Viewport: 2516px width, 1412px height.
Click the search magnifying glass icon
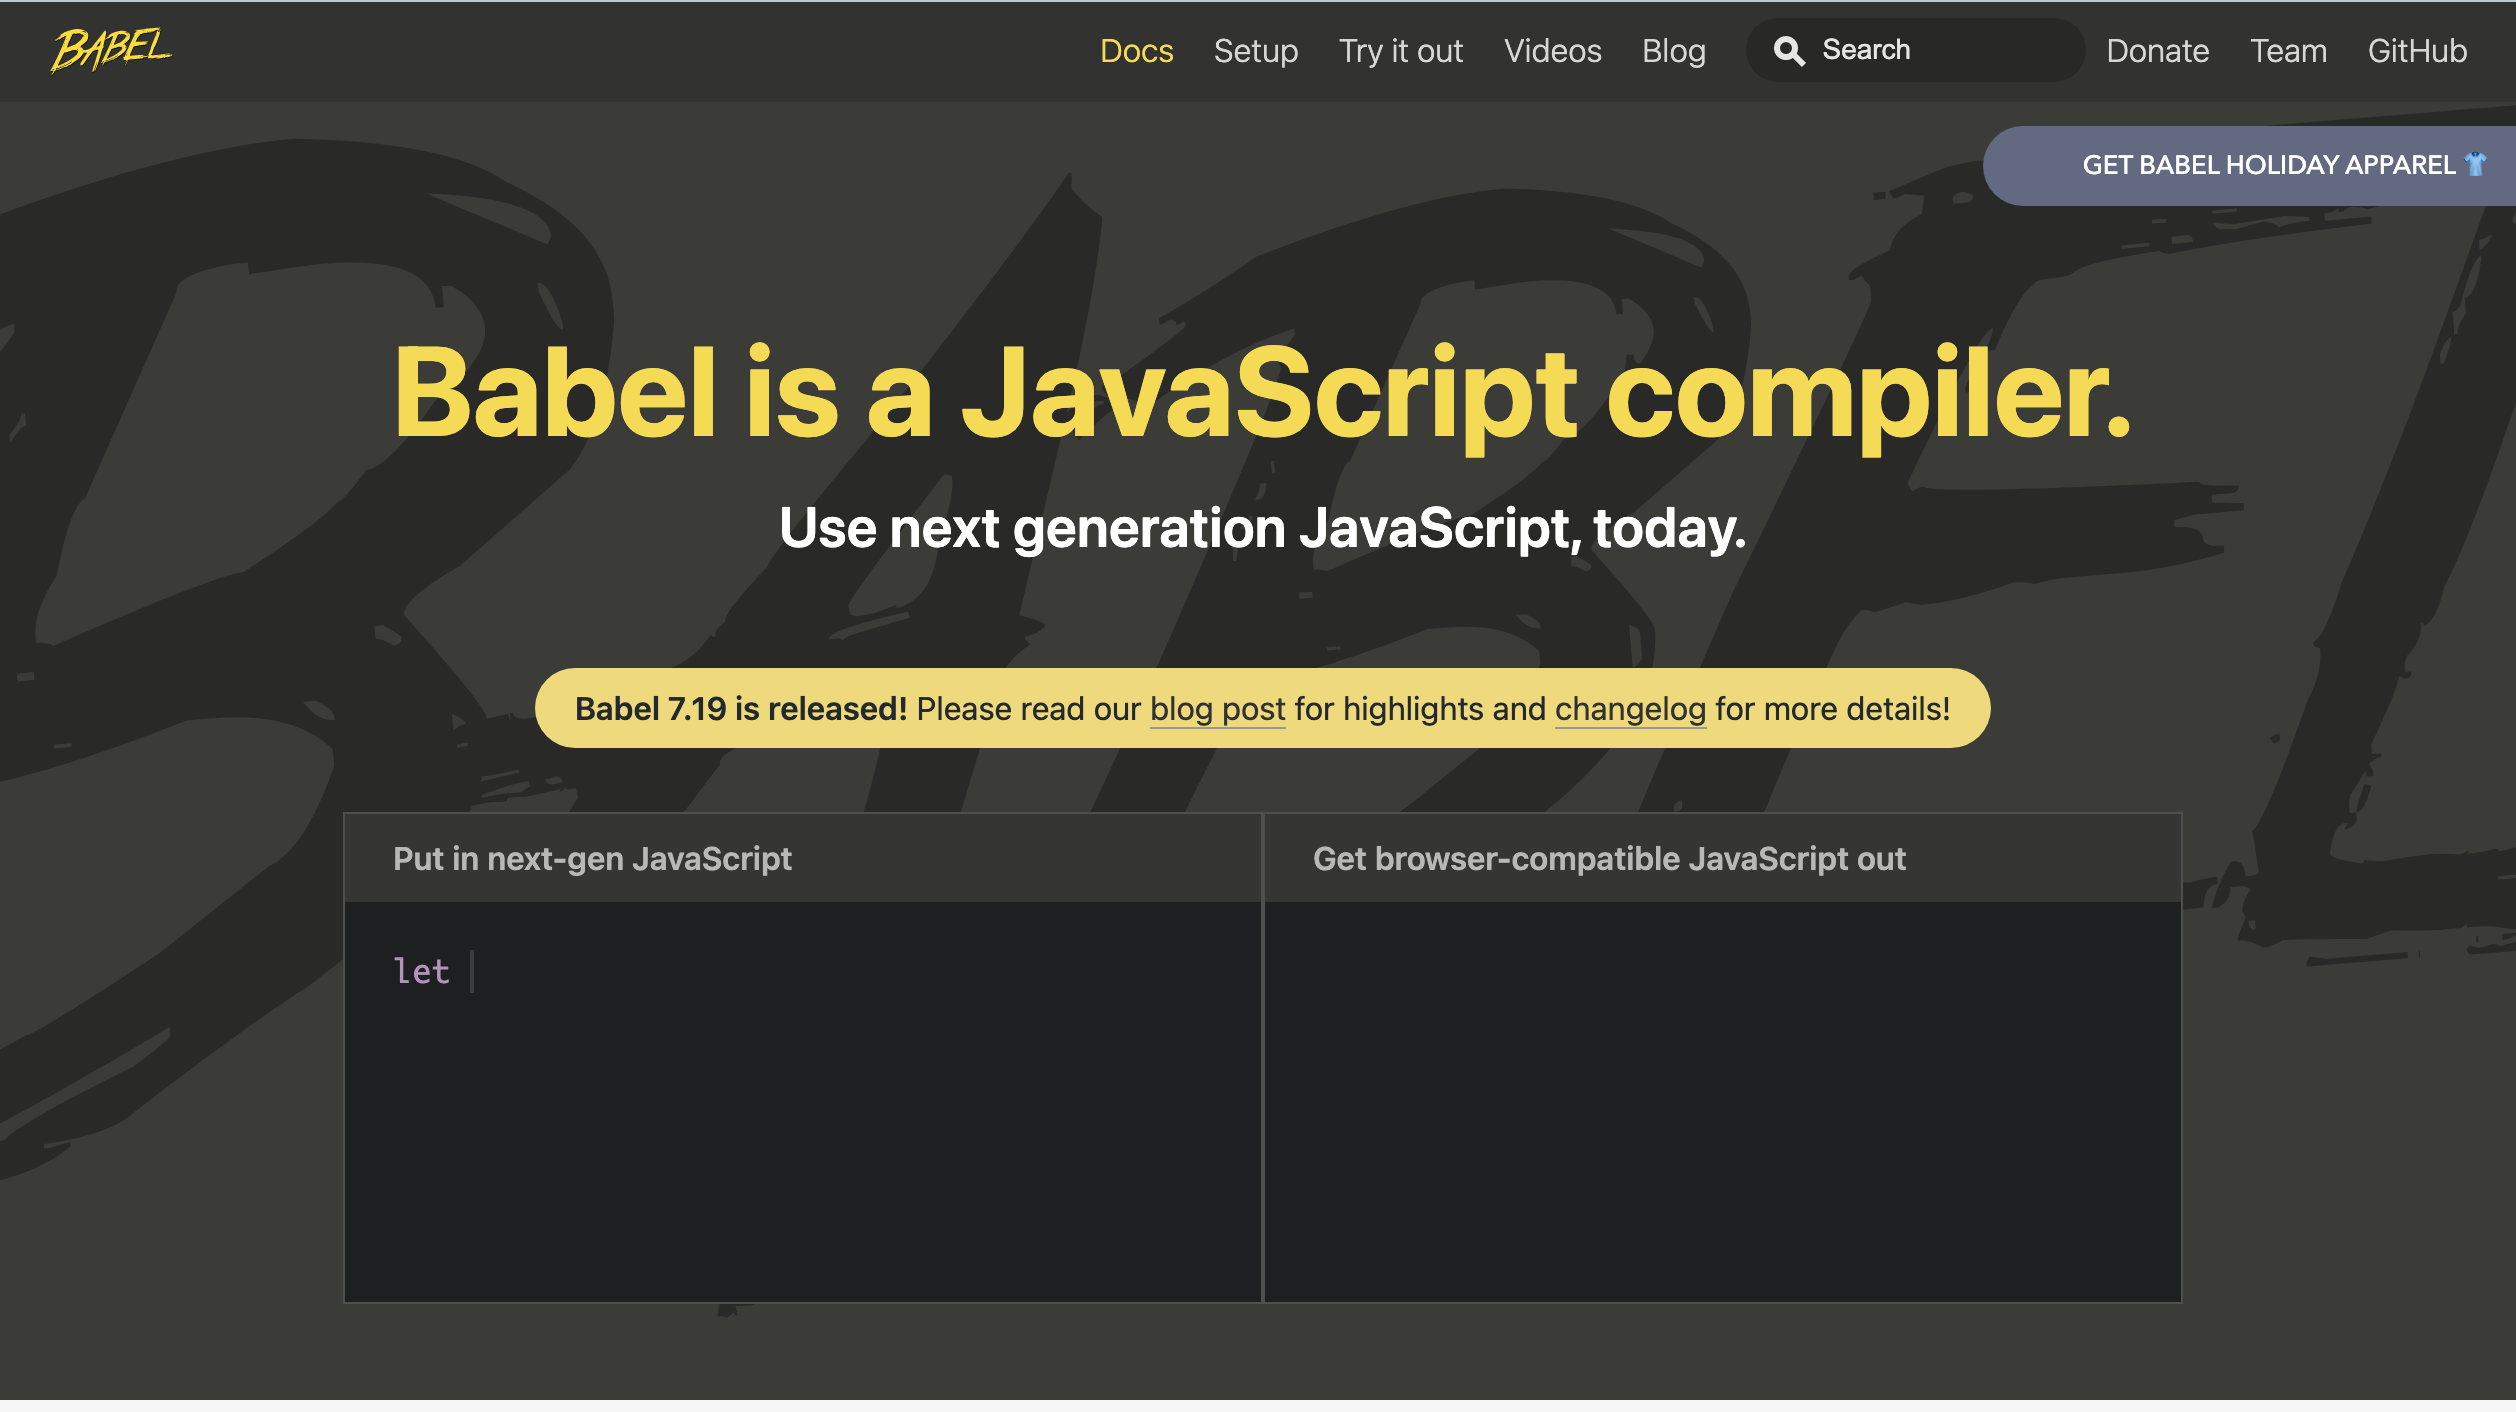coord(1789,51)
